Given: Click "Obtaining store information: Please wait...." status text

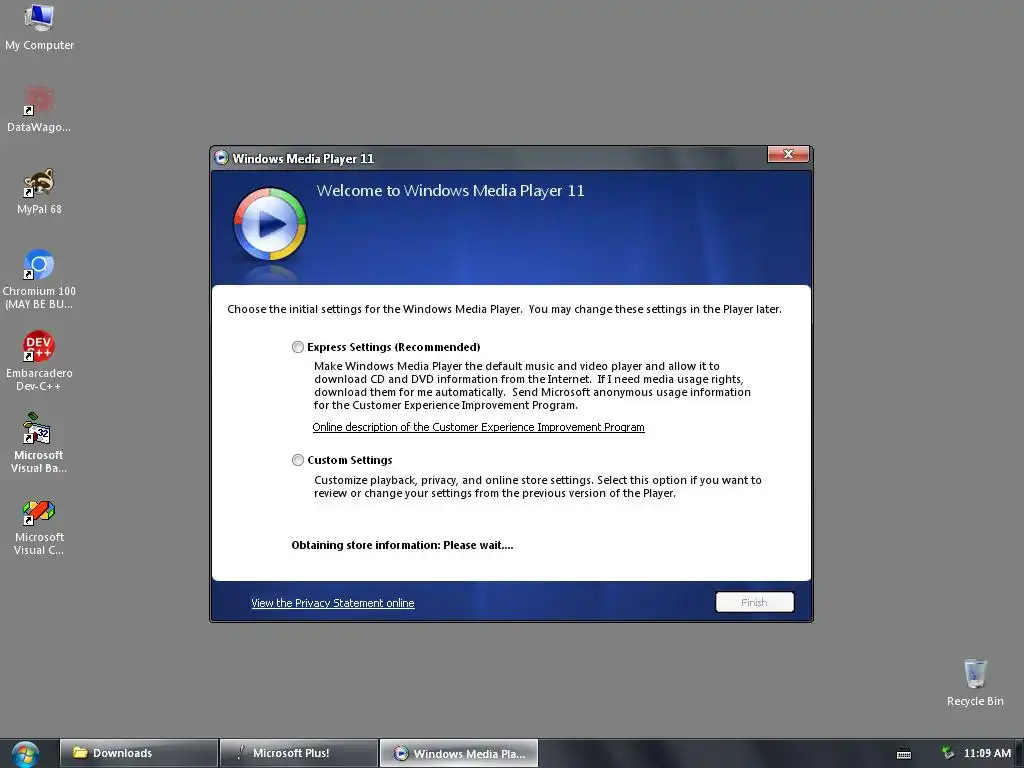Looking at the screenshot, I should [402, 545].
